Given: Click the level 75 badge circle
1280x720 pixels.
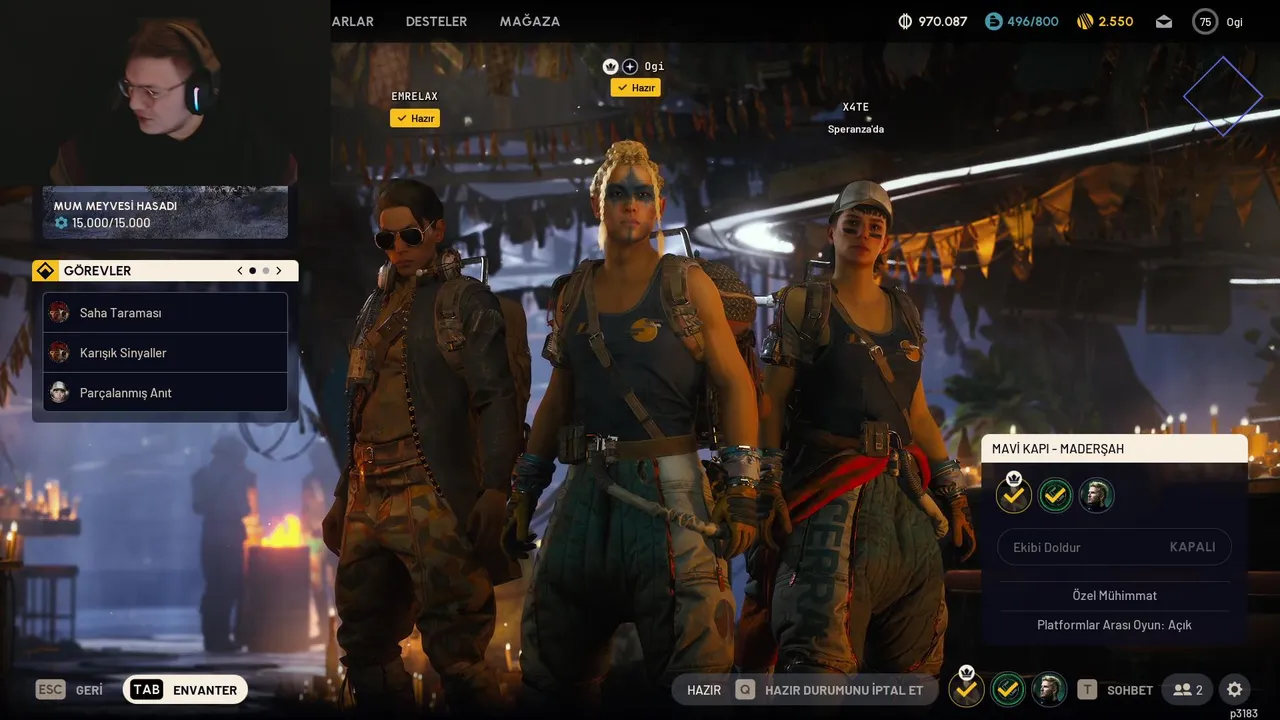Looking at the screenshot, I should [x=1205, y=21].
